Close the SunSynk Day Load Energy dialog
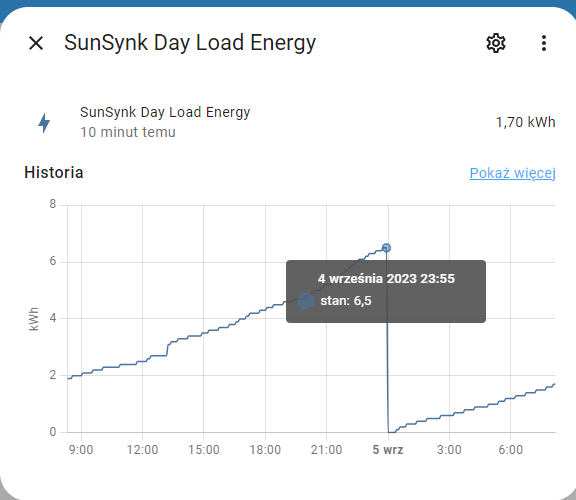This screenshot has width=576, height=500. click(36, 43)
